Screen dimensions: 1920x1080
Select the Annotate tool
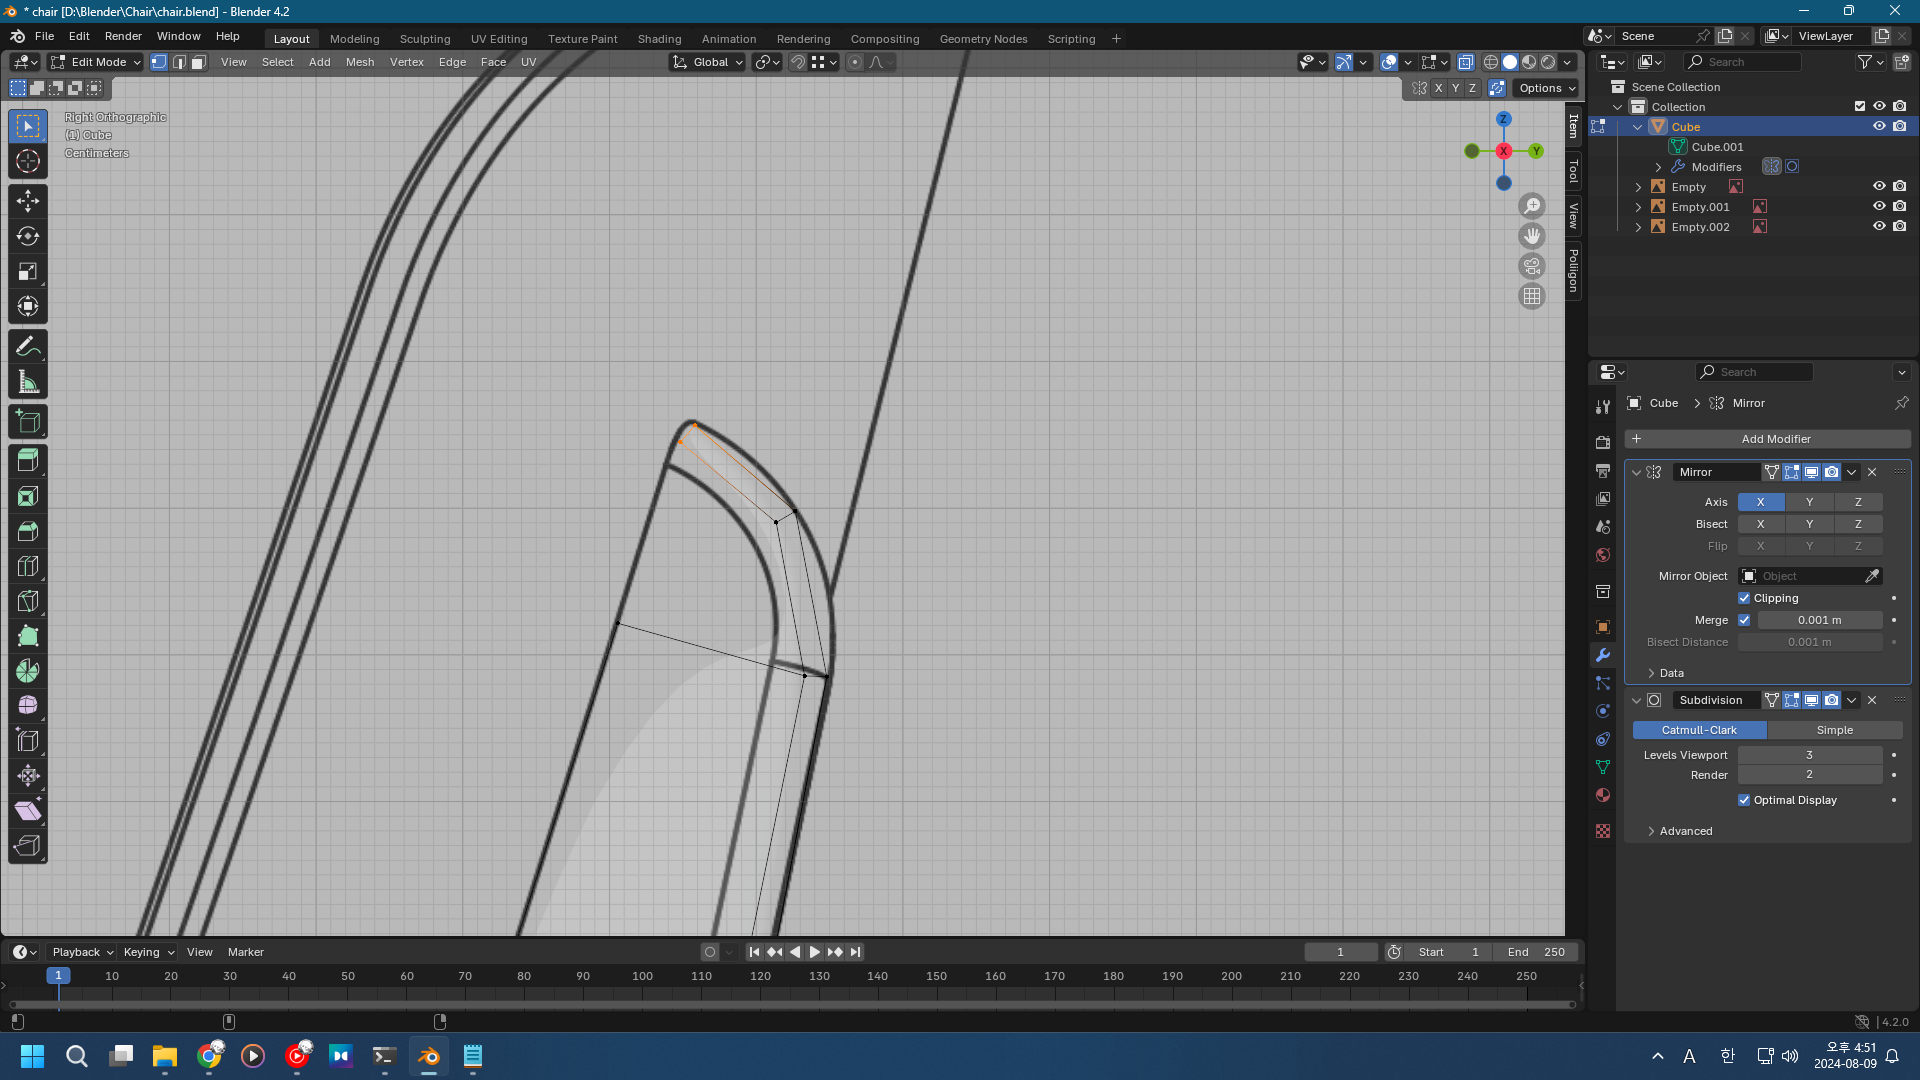point(28,346)
